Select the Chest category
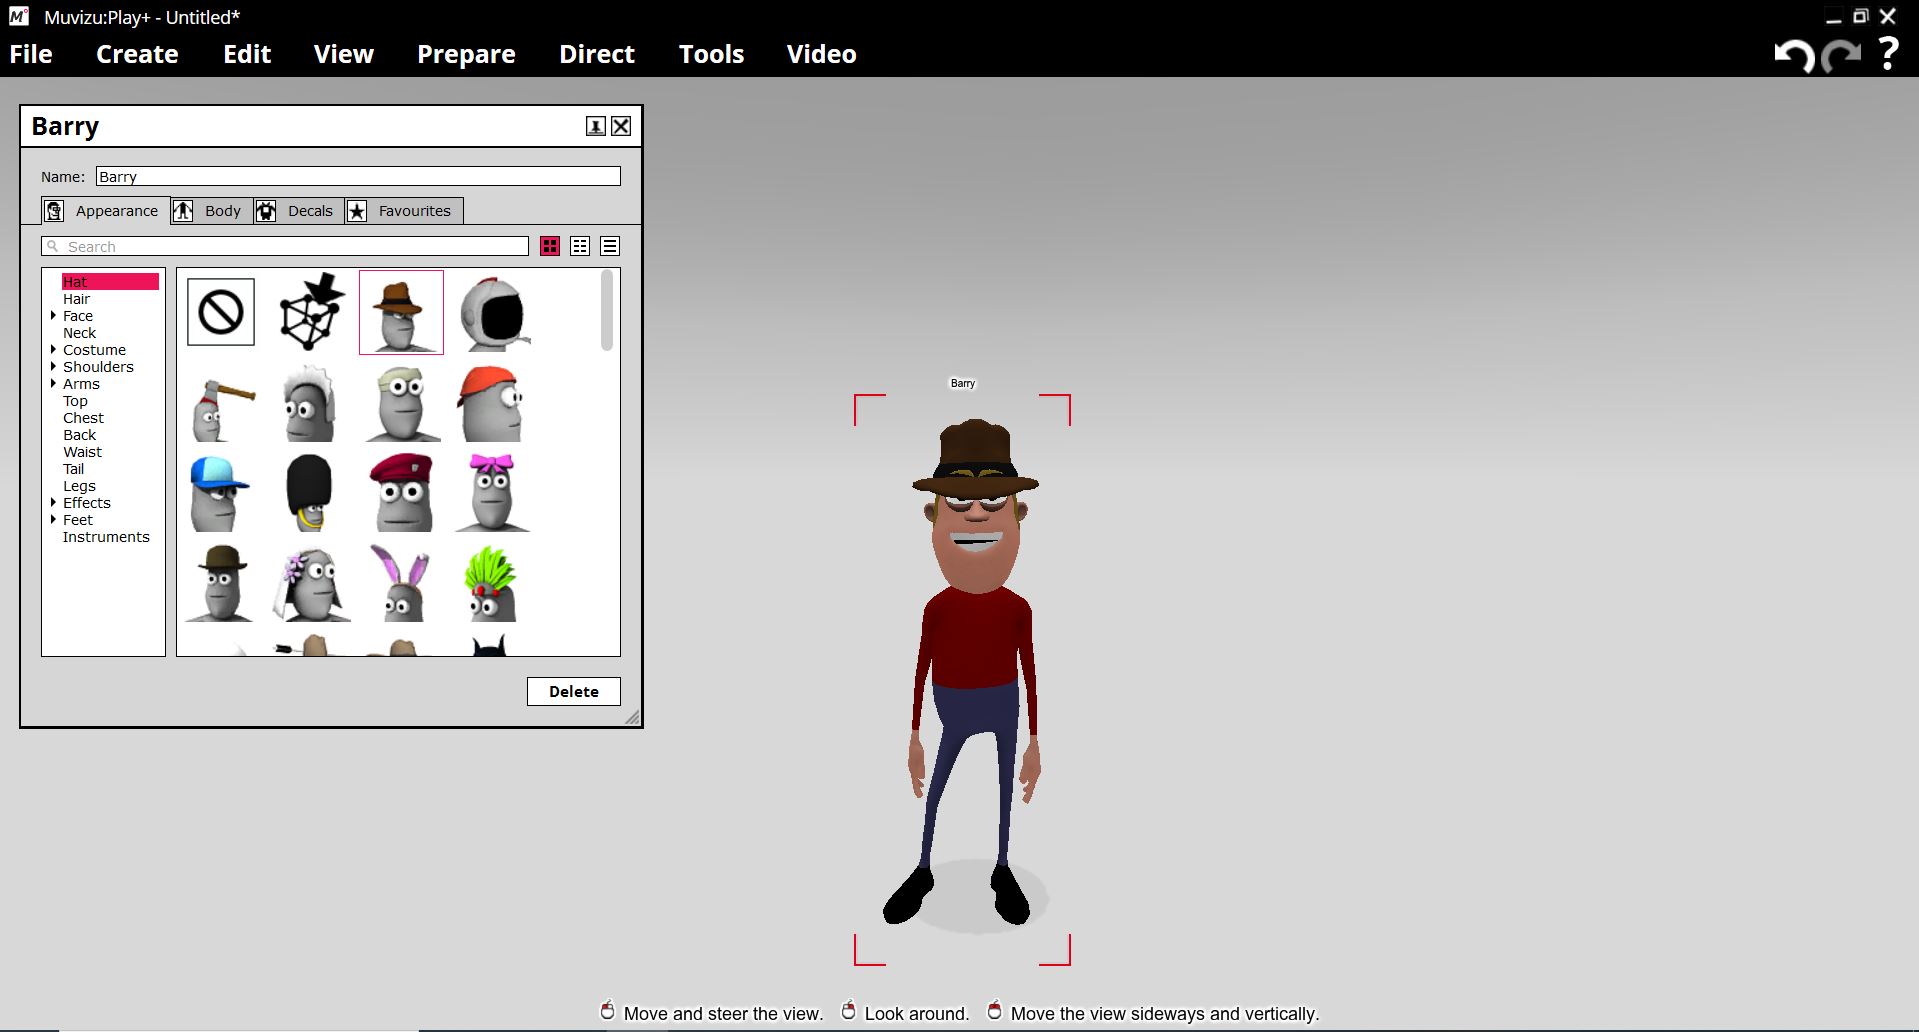This screenshot has width=1919, height=1032. [83, 418]
